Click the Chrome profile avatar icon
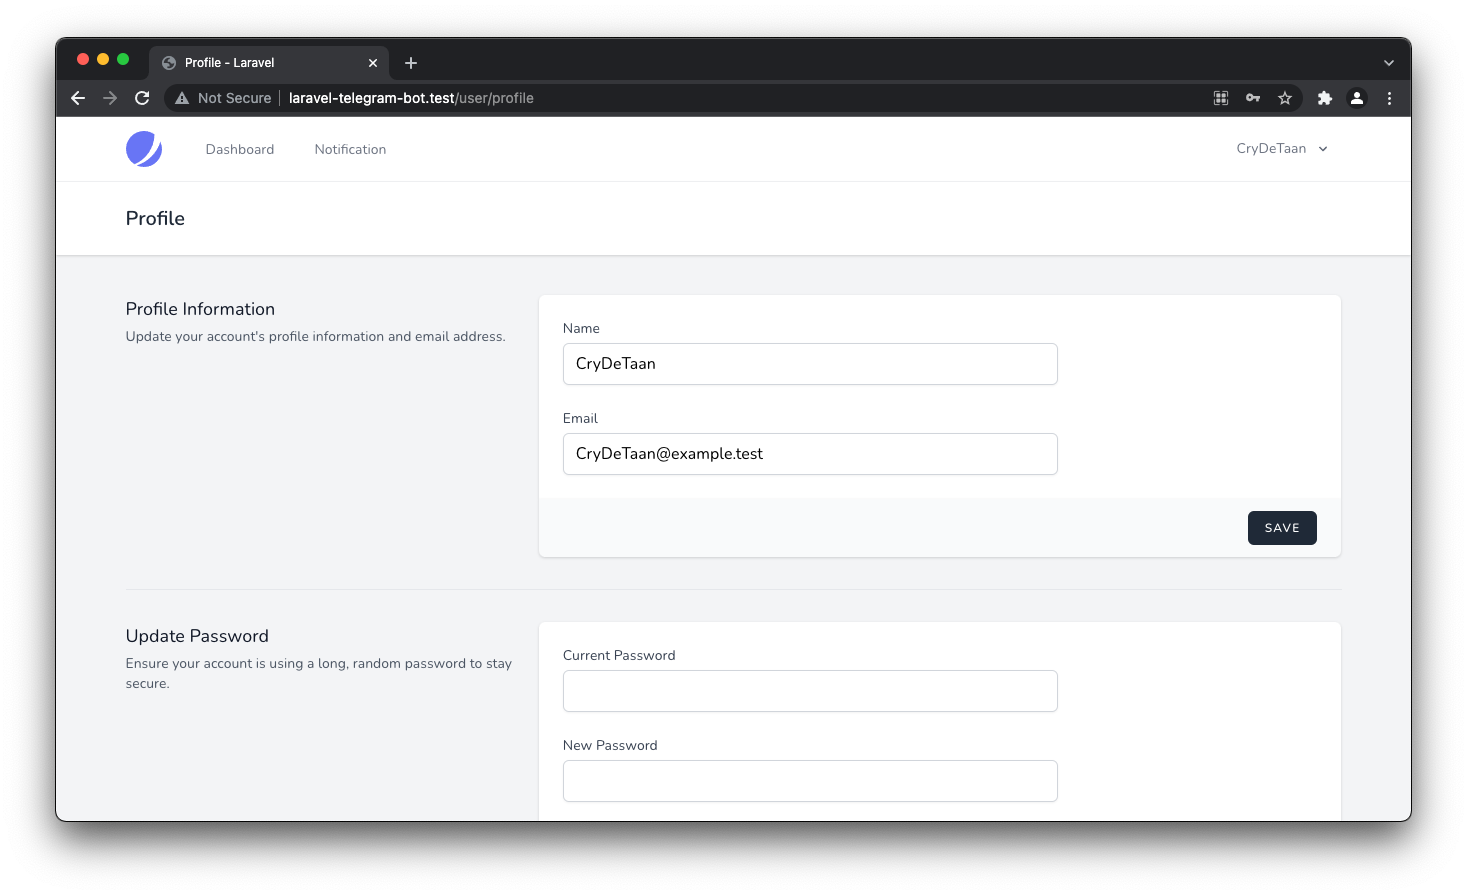Image resolution: width=1467 pixels, height=895 pixels. [1357, 98]
